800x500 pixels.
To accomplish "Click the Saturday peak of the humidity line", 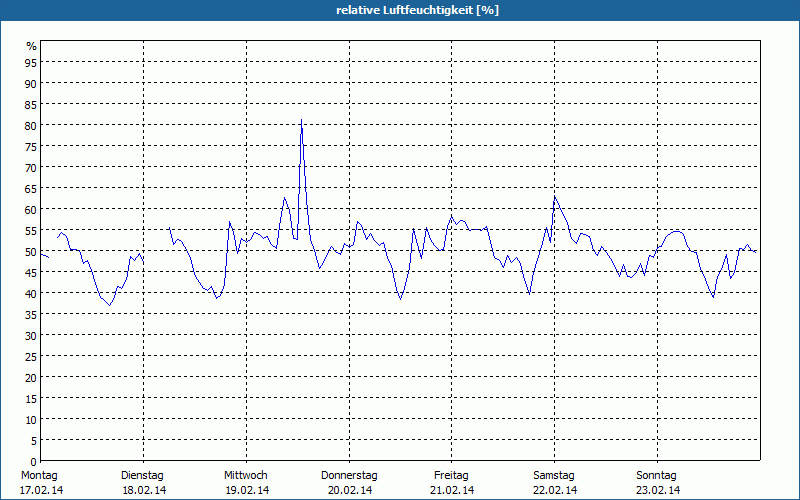I will 555,197.
